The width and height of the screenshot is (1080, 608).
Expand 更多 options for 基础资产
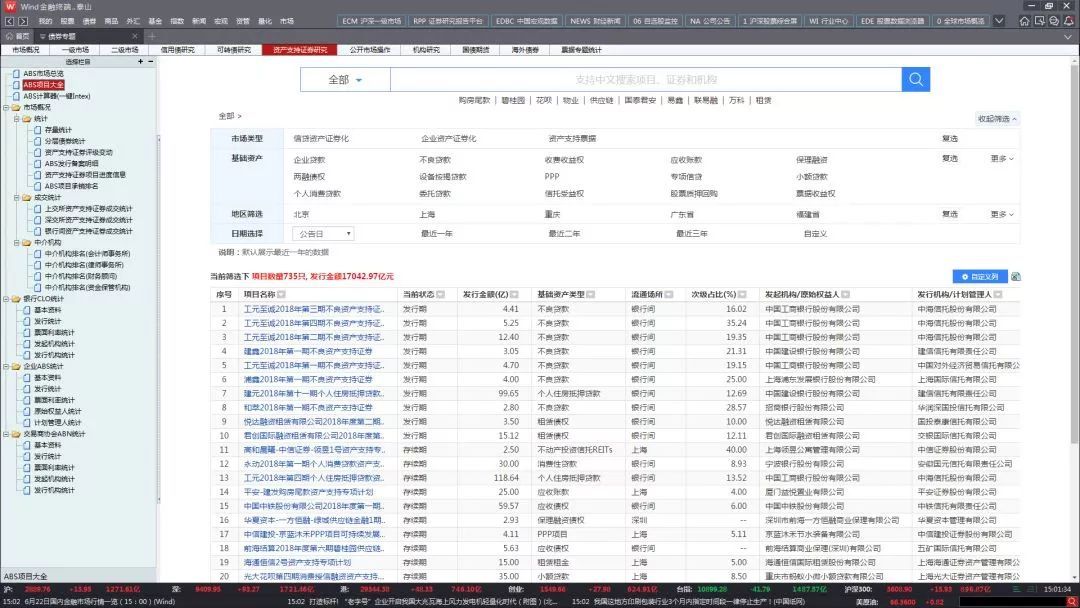(1002, 158)
